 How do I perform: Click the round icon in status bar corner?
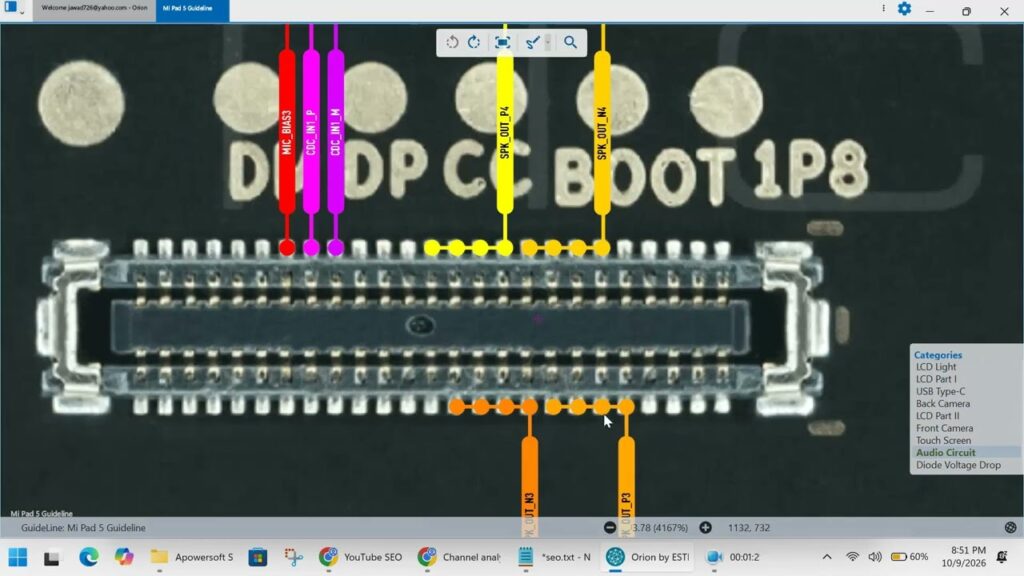(1010, 528)
